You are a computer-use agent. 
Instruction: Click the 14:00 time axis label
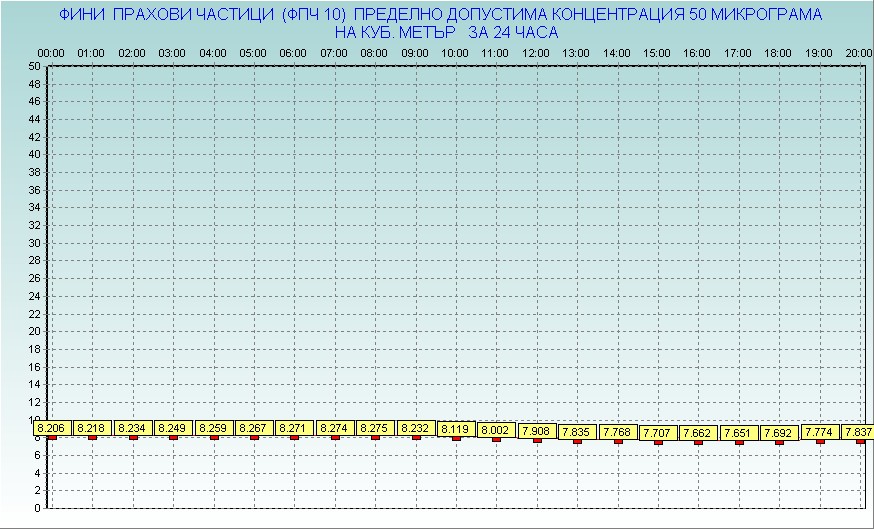pyautogui.click(x=617, y=54)
